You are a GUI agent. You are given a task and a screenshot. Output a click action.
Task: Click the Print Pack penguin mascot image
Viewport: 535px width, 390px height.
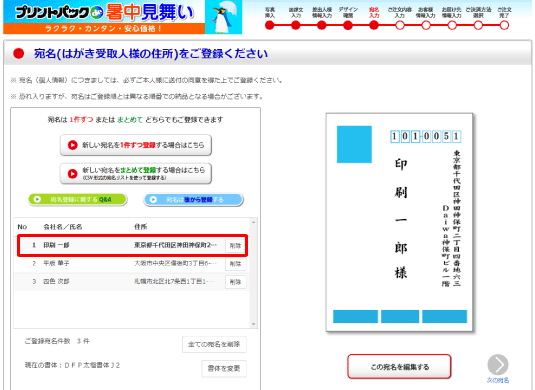[x=223, y=17]
